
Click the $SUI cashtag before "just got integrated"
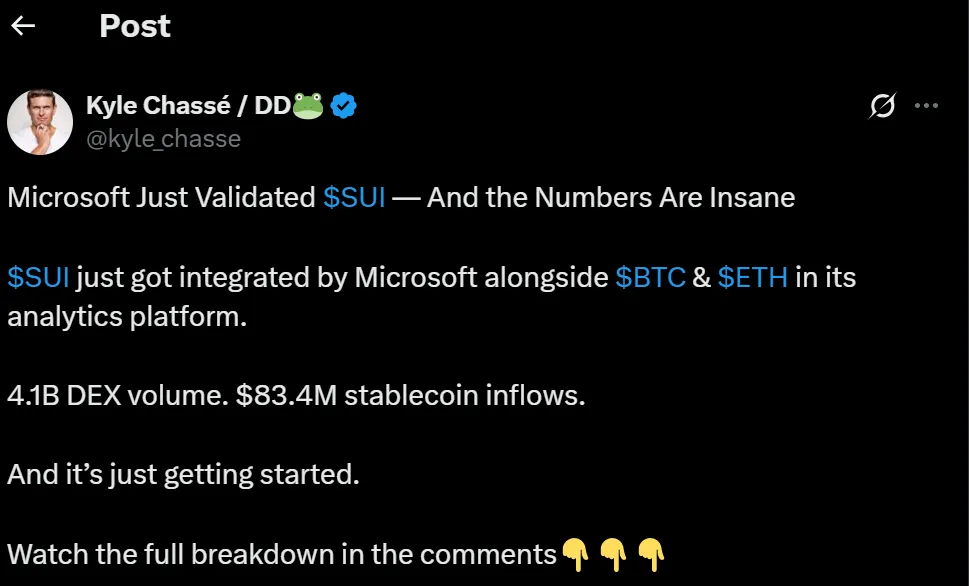click(x=39, y=277)
